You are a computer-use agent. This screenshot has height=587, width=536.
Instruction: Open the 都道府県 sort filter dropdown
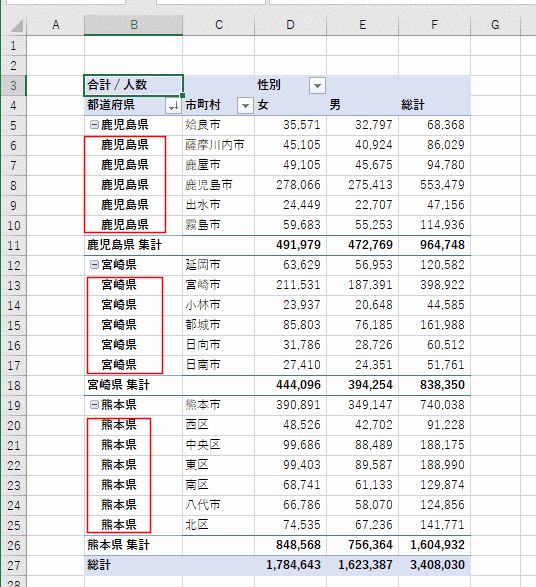[x=173, y=106]
